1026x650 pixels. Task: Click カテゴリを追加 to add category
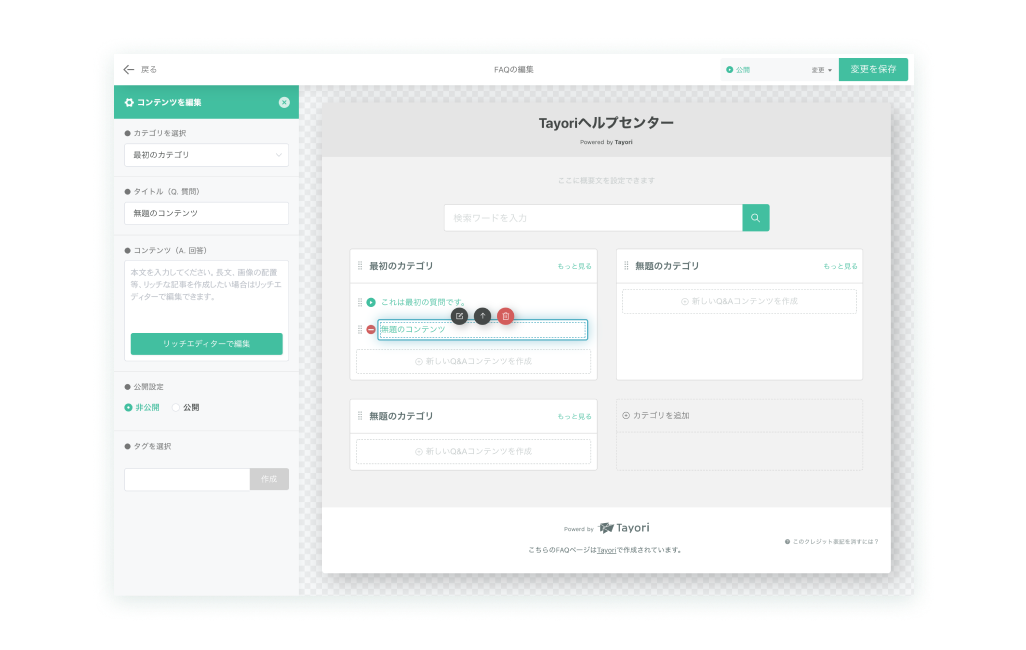tap(656, 416)
